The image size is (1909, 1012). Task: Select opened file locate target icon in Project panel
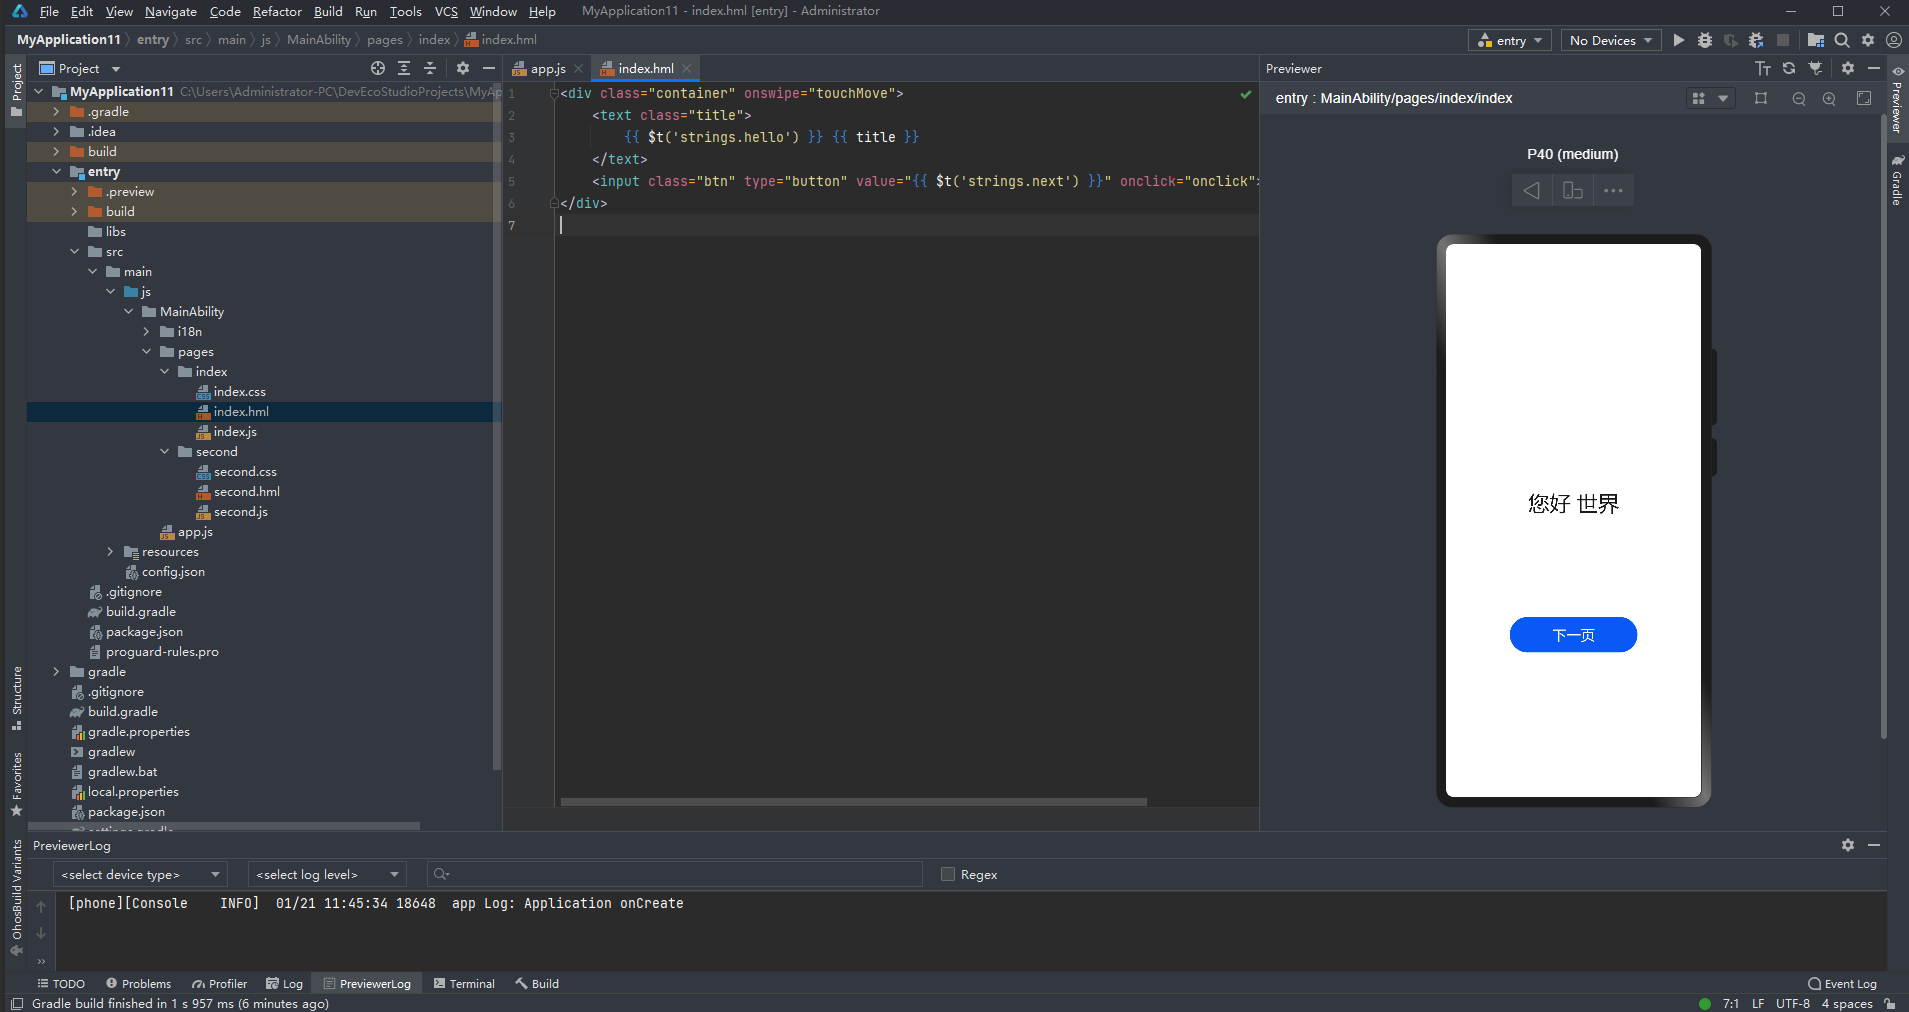click(378, 68)
